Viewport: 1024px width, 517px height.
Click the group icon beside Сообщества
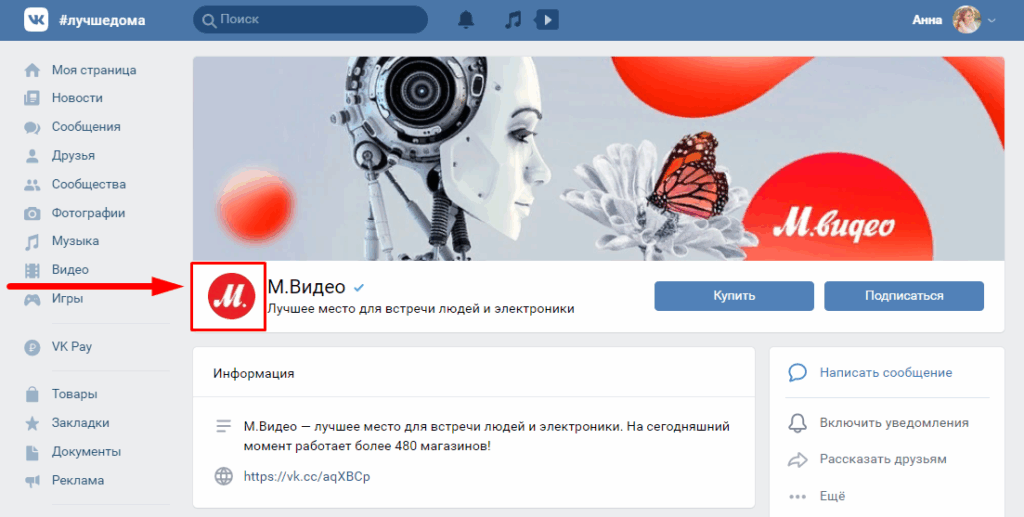point(32,185)
